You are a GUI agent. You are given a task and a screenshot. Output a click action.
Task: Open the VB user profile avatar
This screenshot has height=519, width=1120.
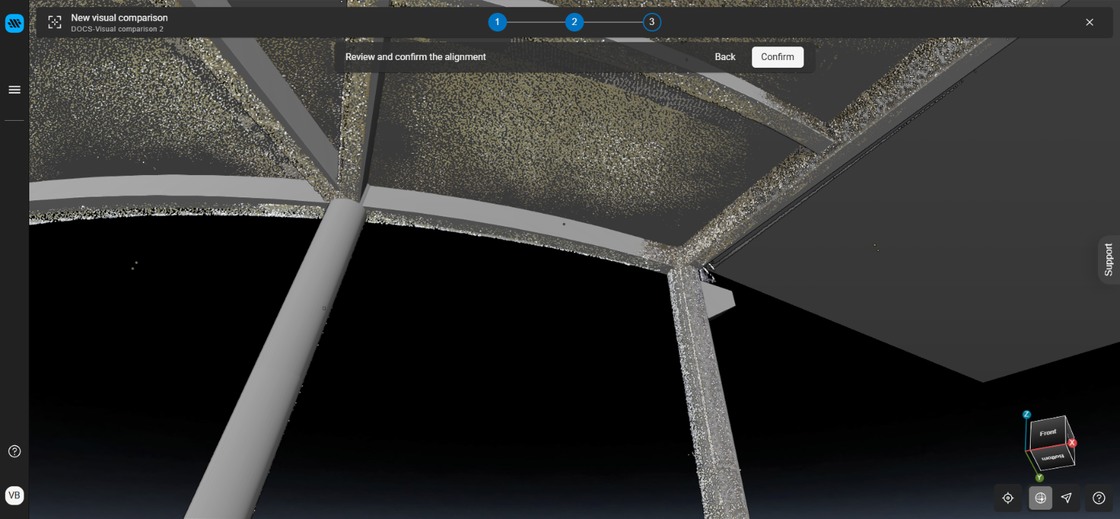(14, 495)
